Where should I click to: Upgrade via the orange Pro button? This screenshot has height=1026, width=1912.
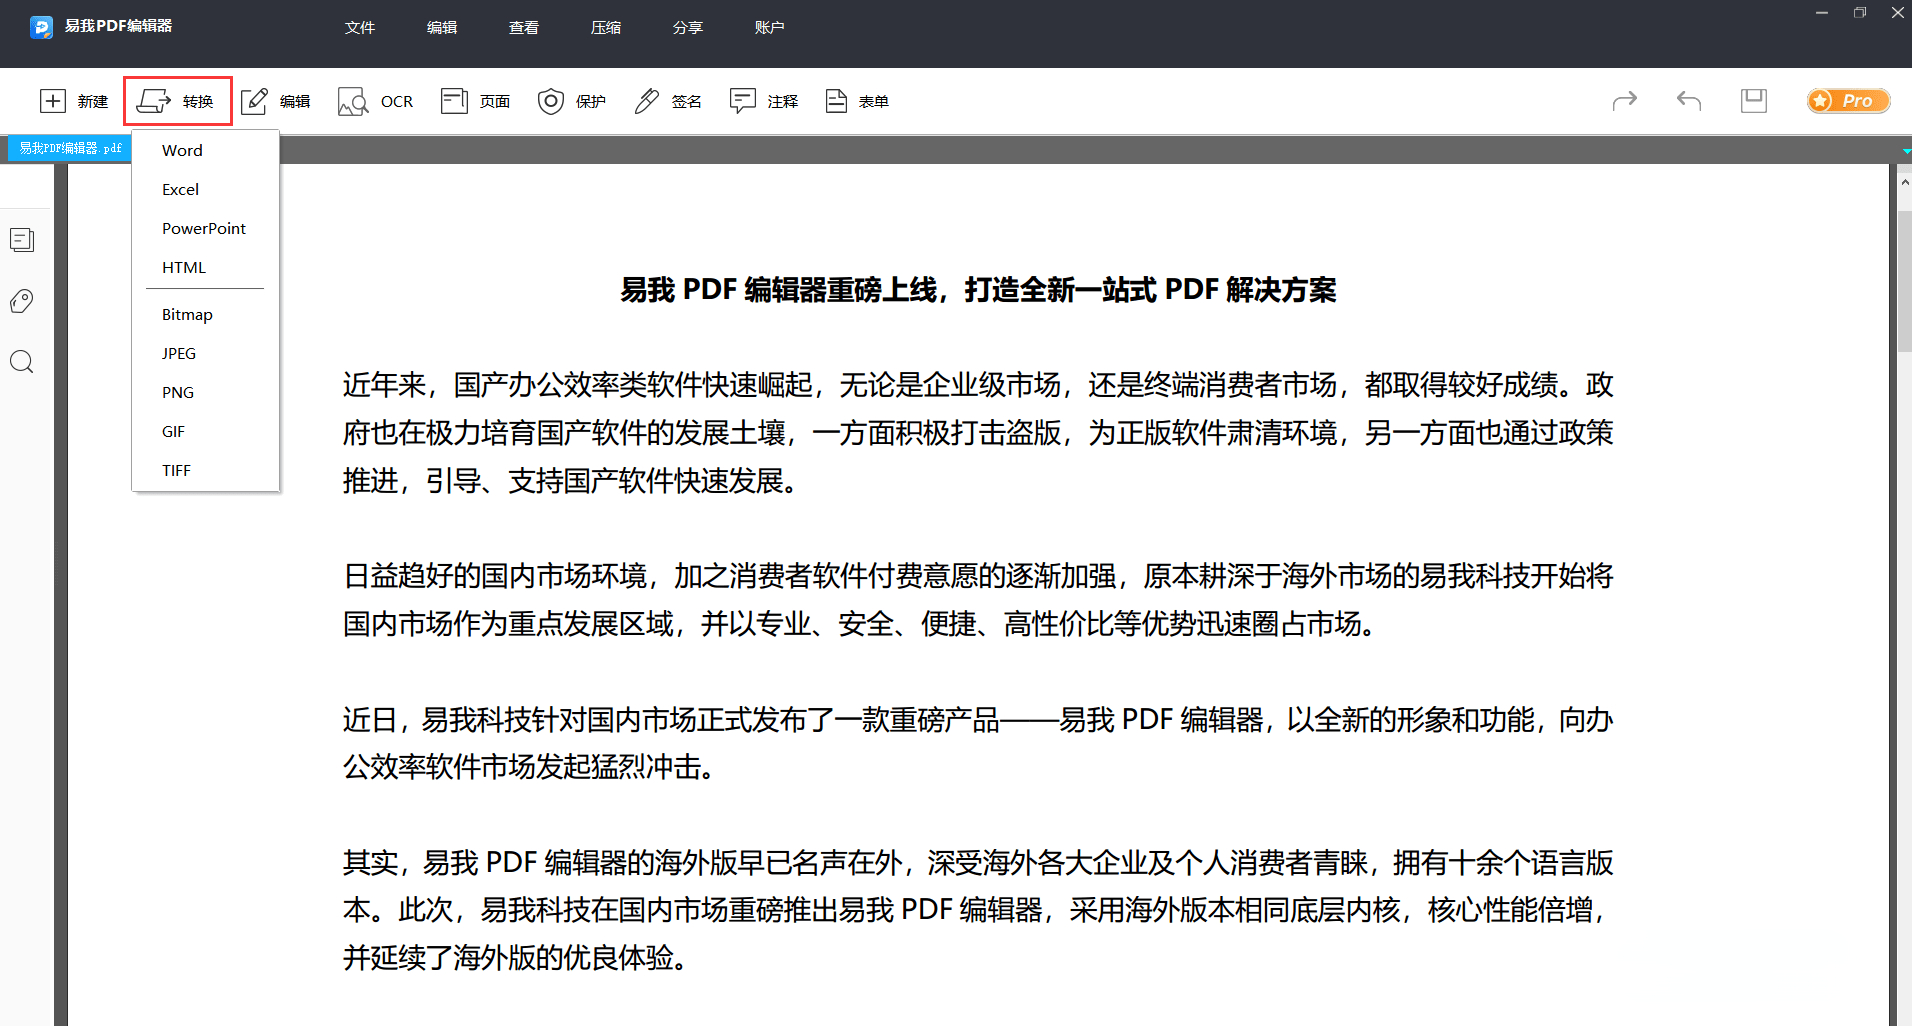pos(1848,101)
